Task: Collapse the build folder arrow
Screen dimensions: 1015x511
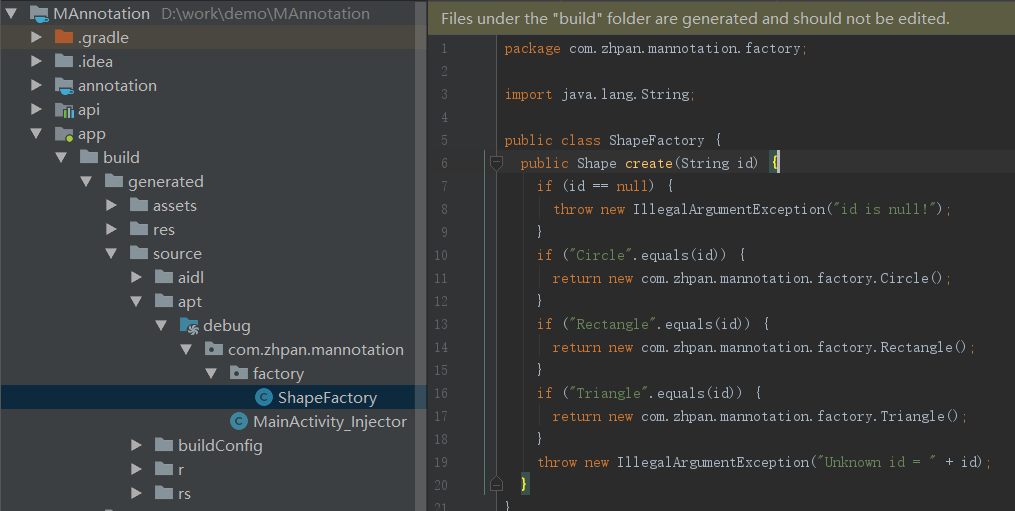Action: (61, 157)
